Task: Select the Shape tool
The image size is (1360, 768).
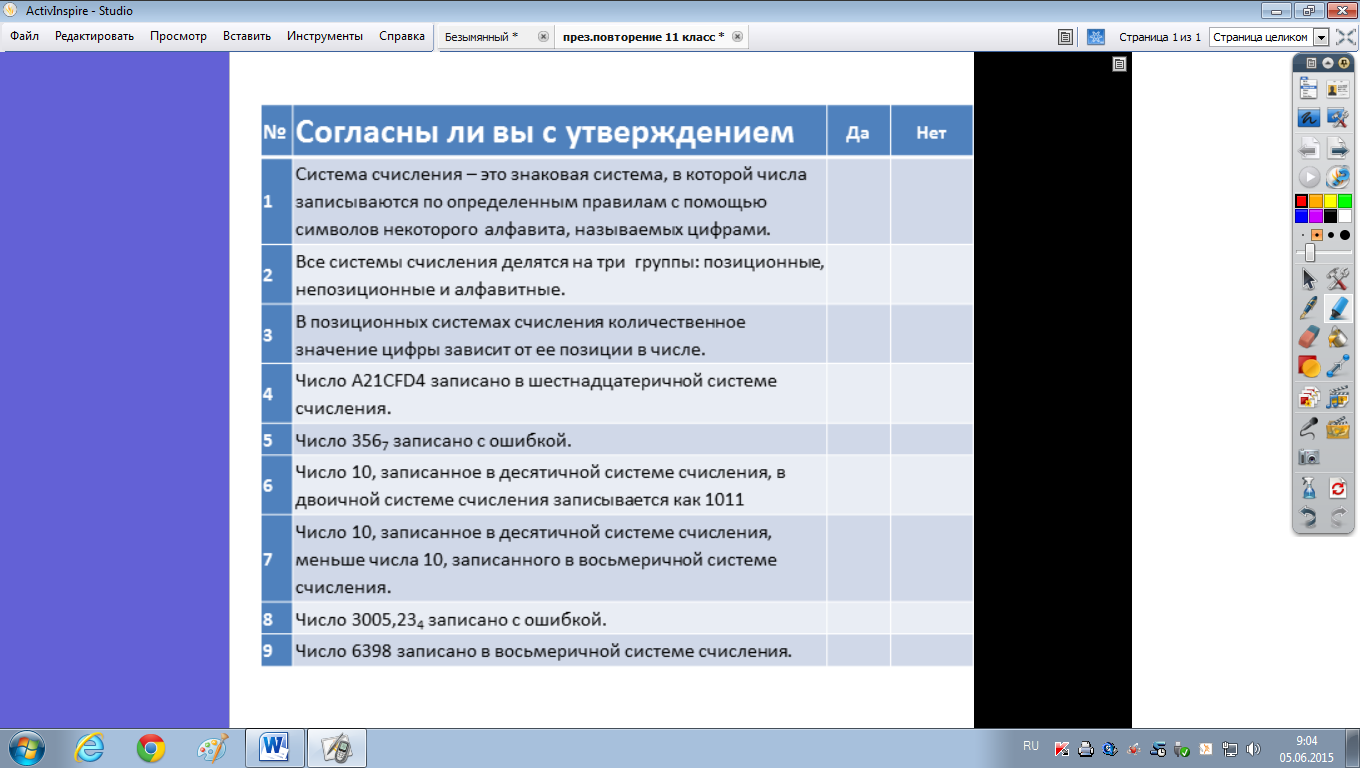Action: point(1309,366)
